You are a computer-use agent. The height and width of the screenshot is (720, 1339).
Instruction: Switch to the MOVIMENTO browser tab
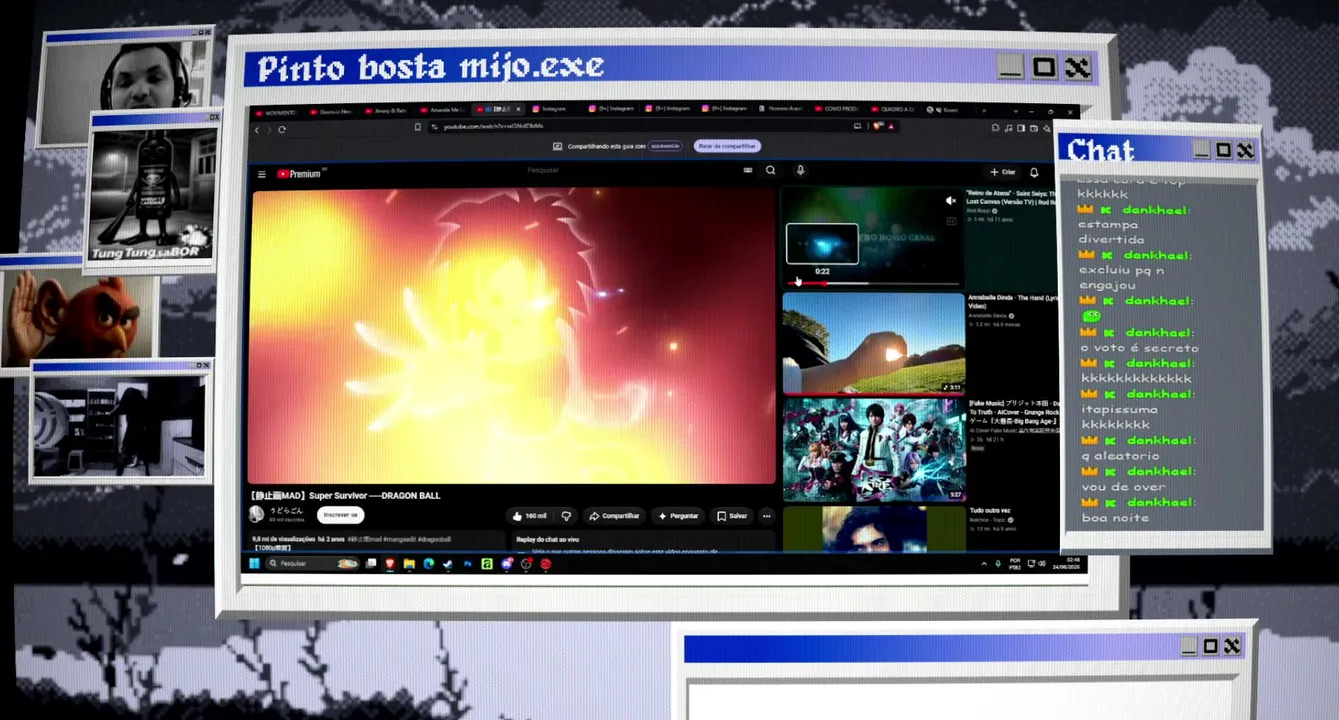coord(277,111)
